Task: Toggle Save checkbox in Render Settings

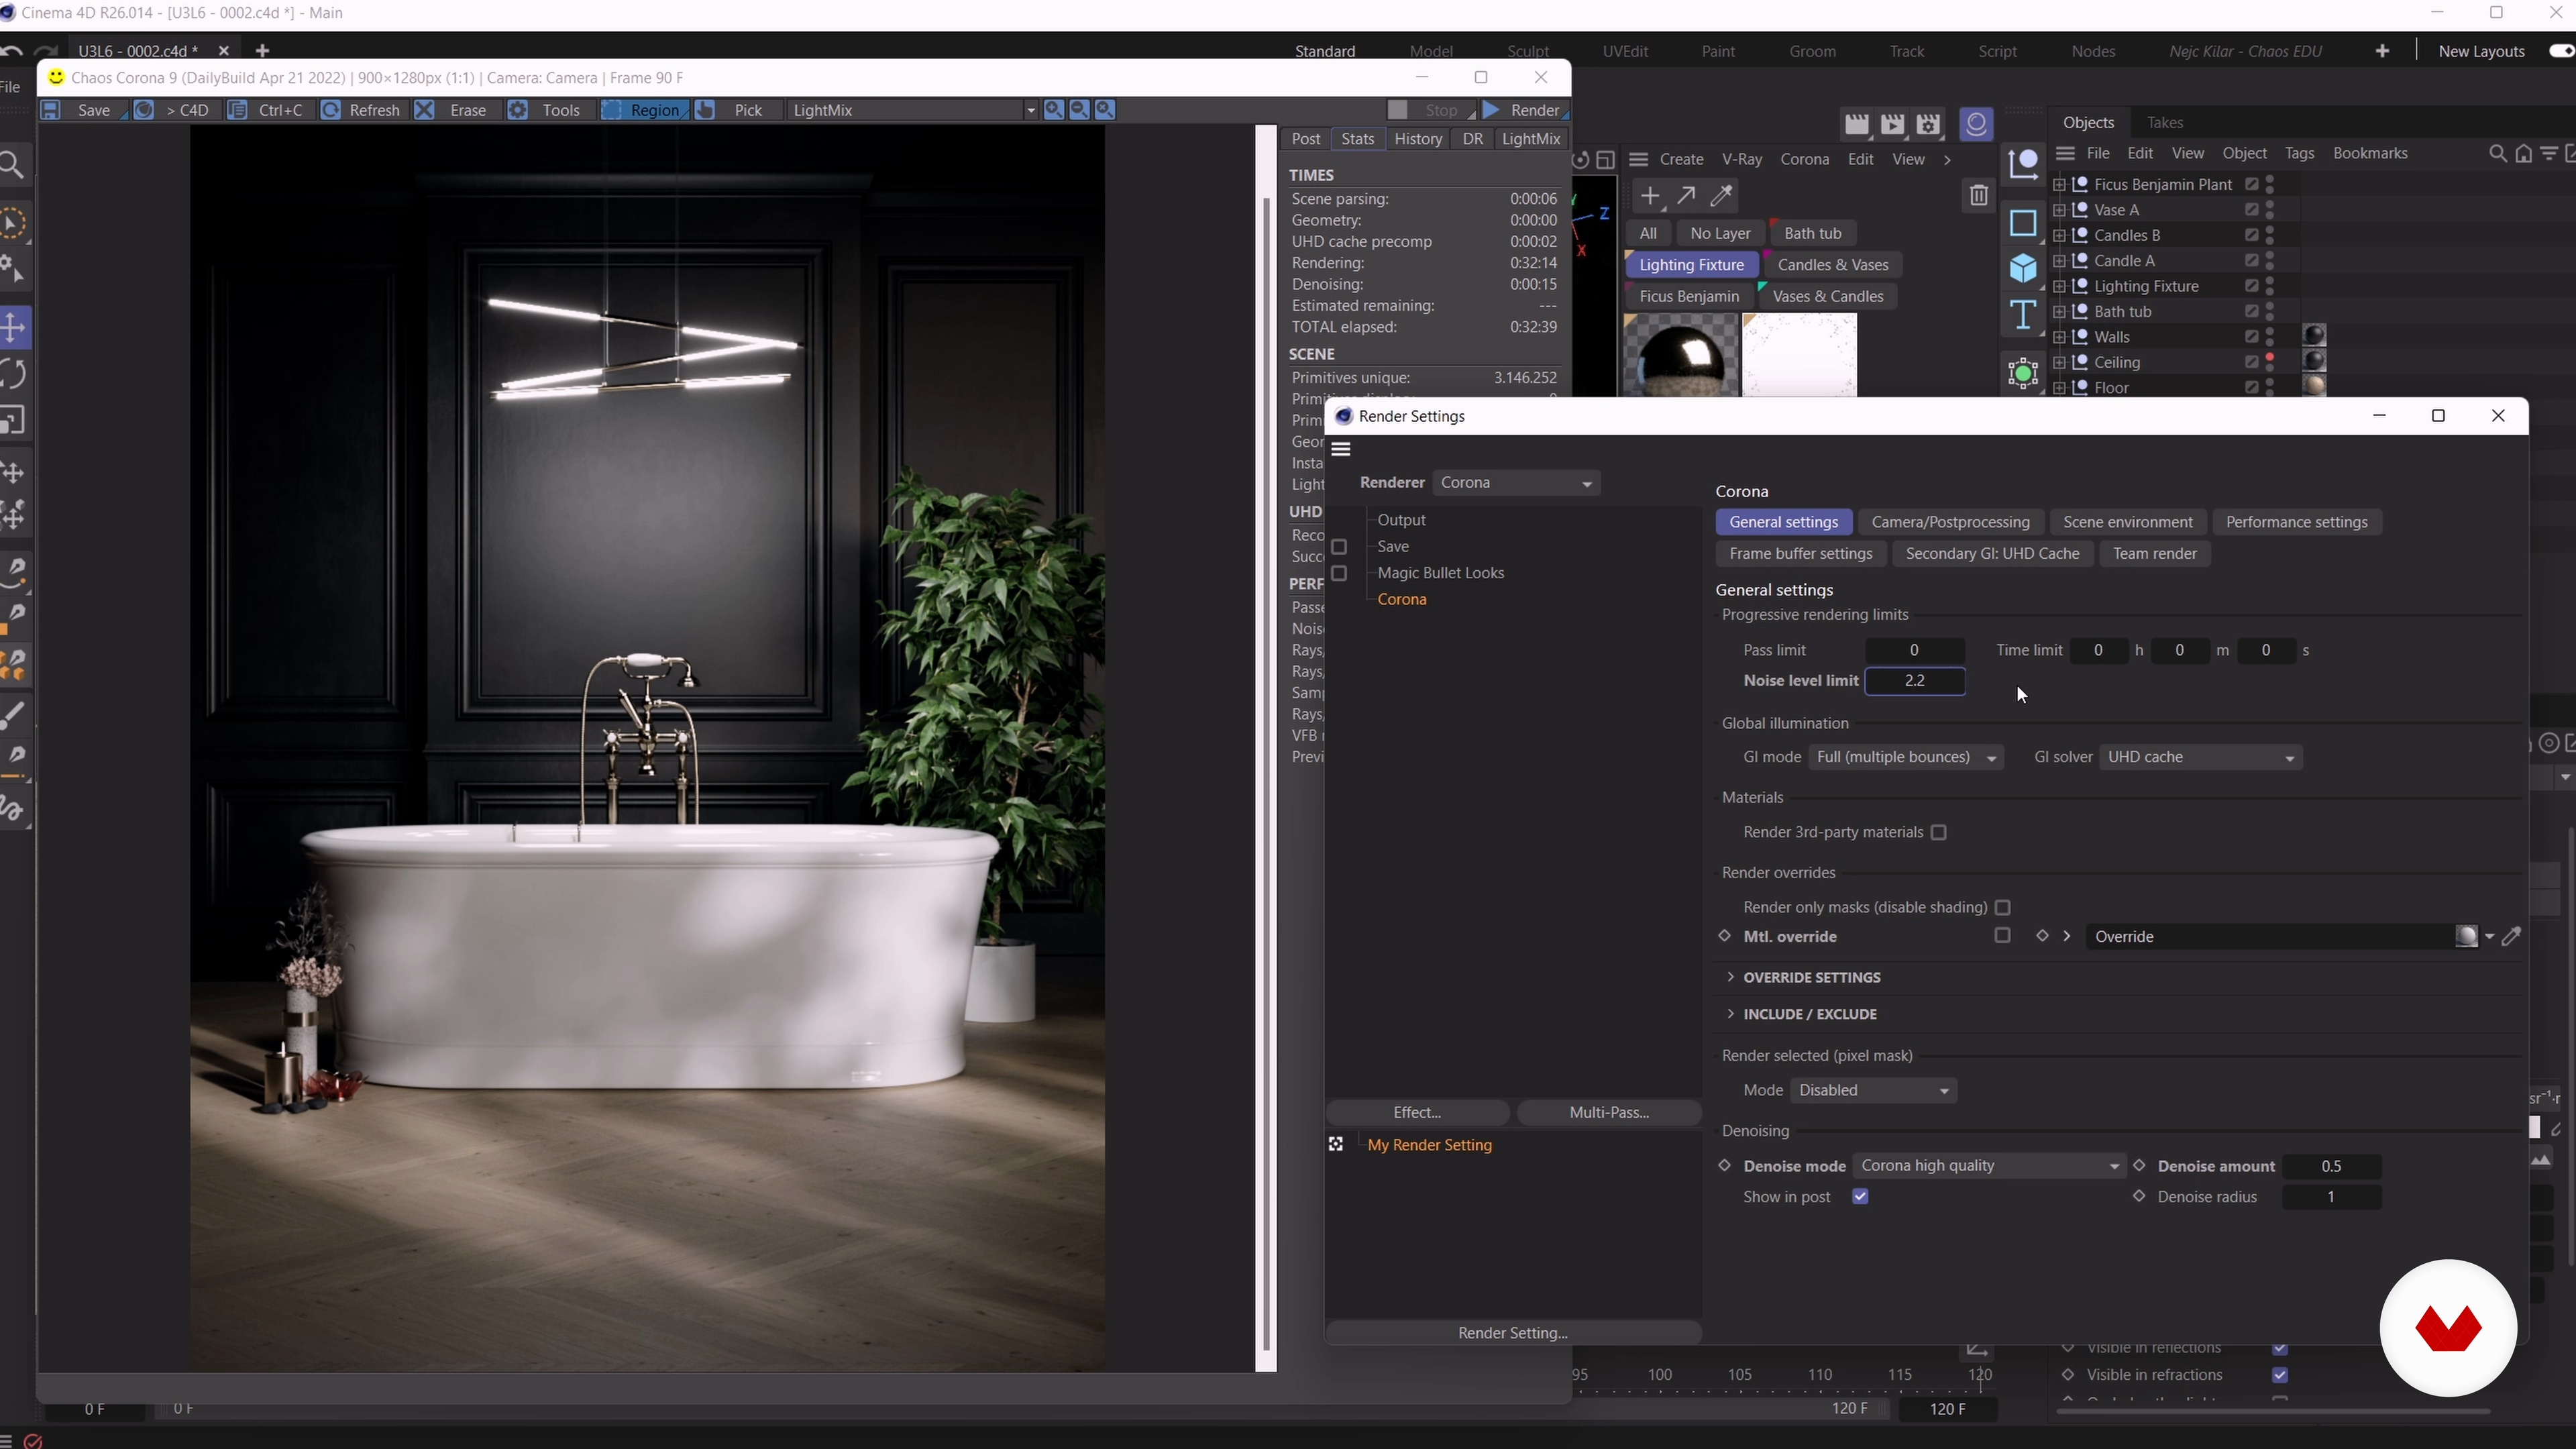Action: pyautogui.click(x=1340, y=547)
